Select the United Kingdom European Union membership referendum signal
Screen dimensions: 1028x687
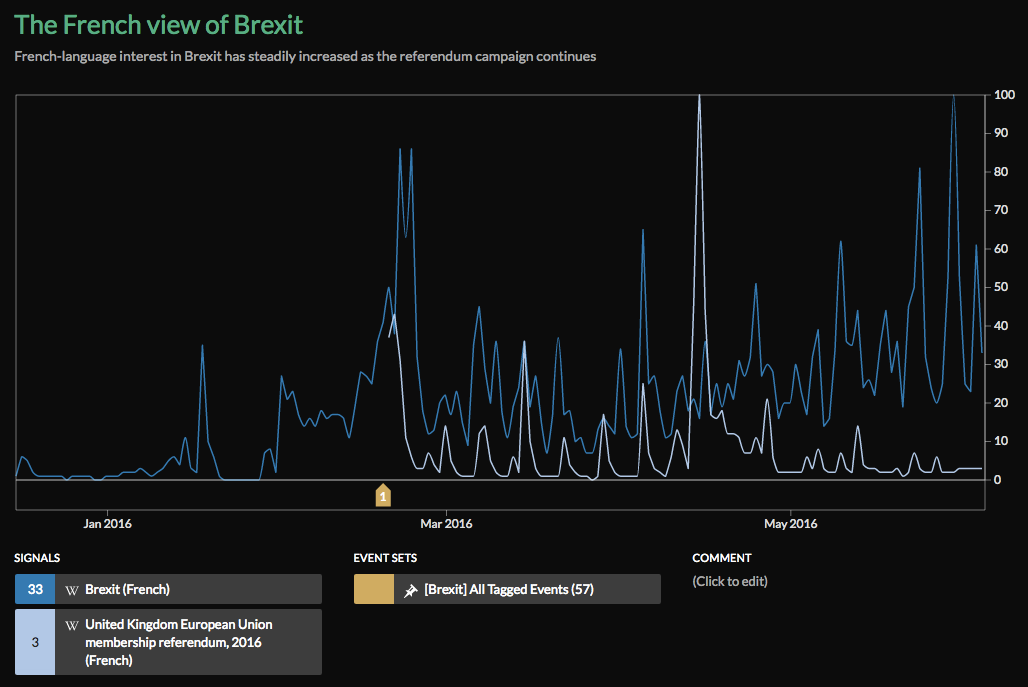(x=178, y=642)
